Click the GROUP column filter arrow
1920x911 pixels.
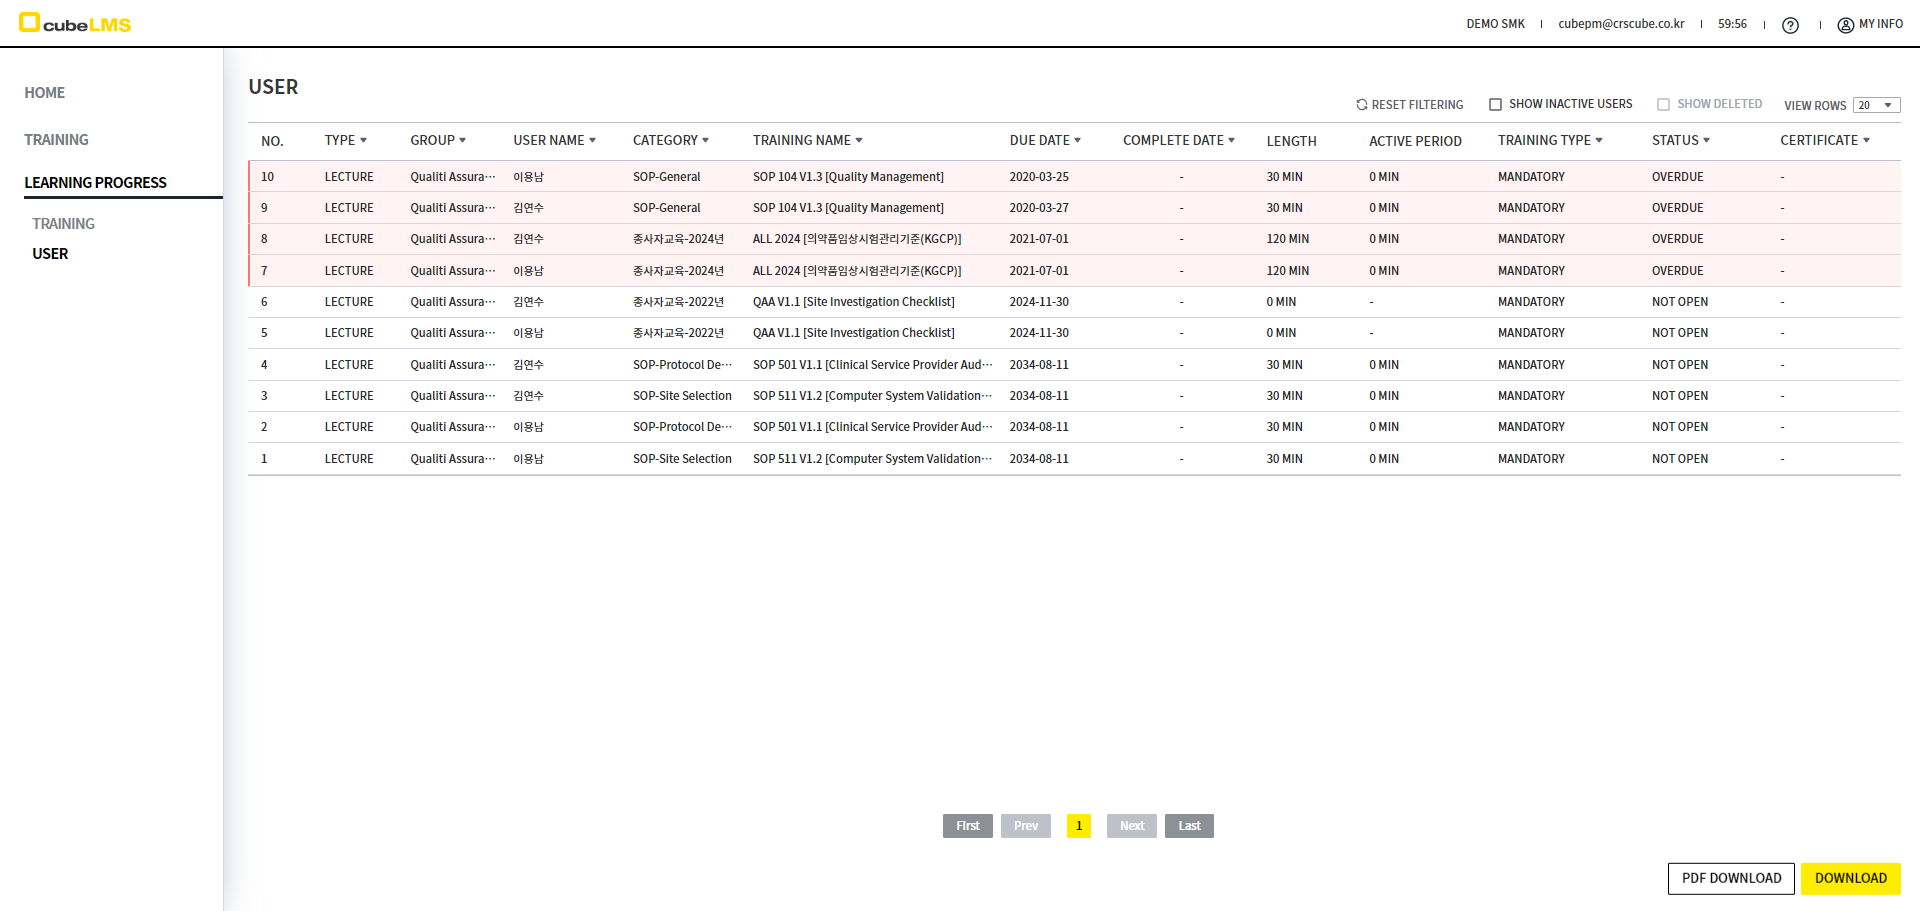[x=462, y=141]
